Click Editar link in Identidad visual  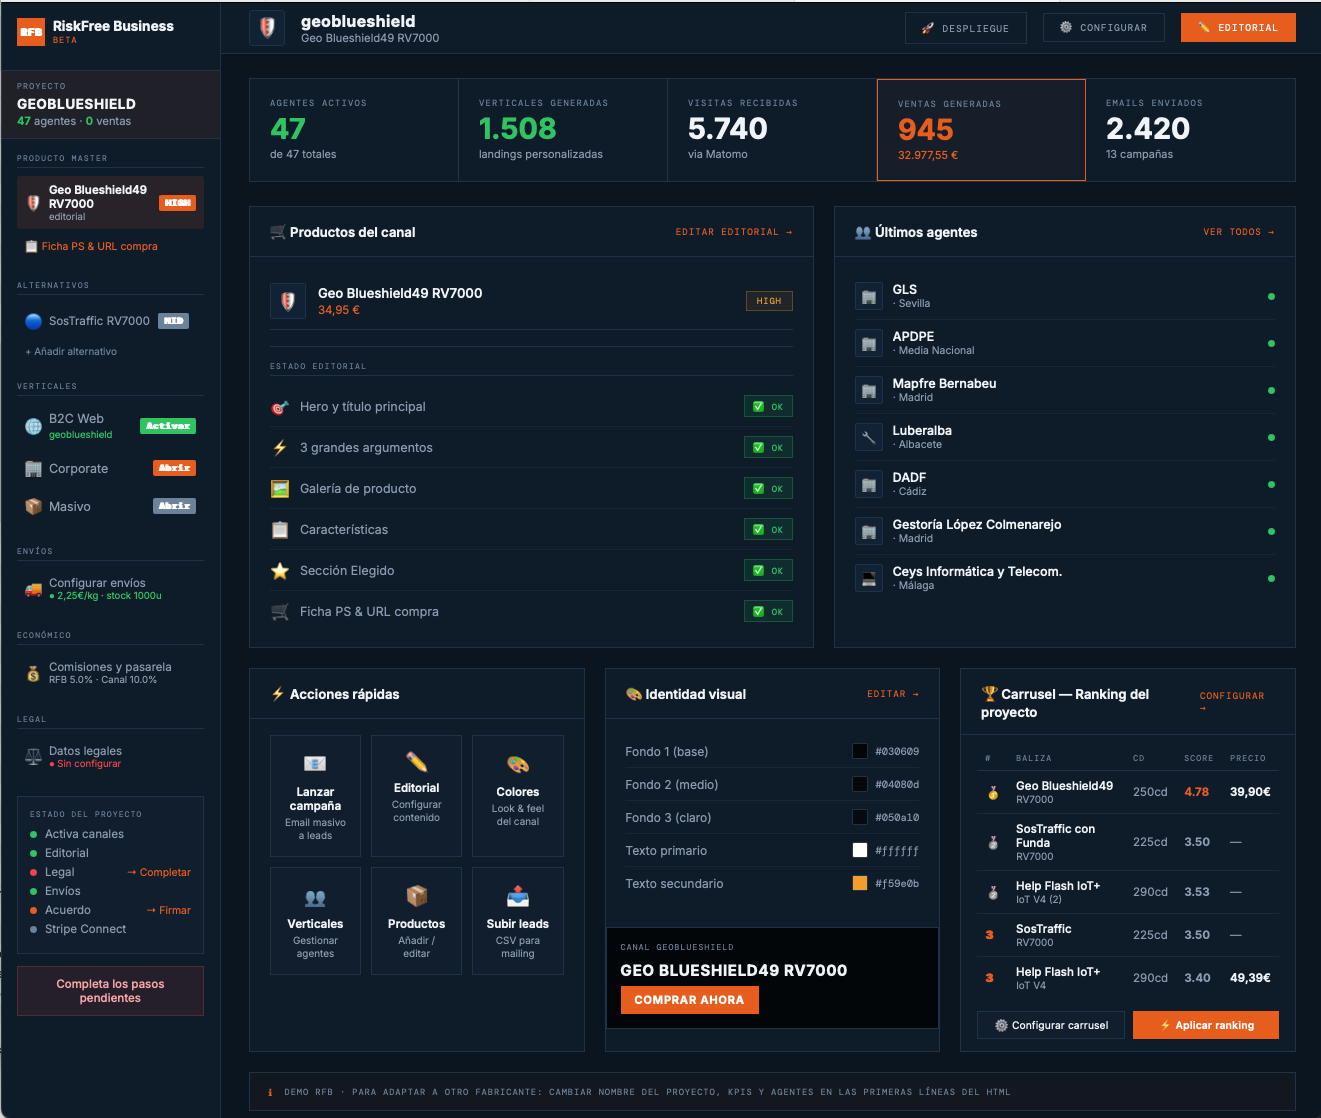point(893,694)
